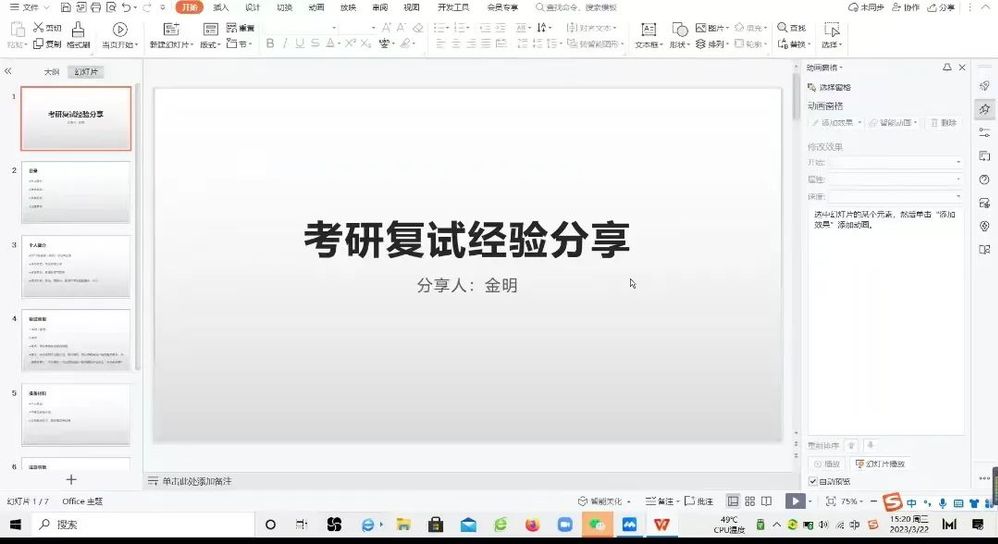Toggle the auto preview (自动预览) checkbox
This screenshot has width=998, height=544.
813,481
